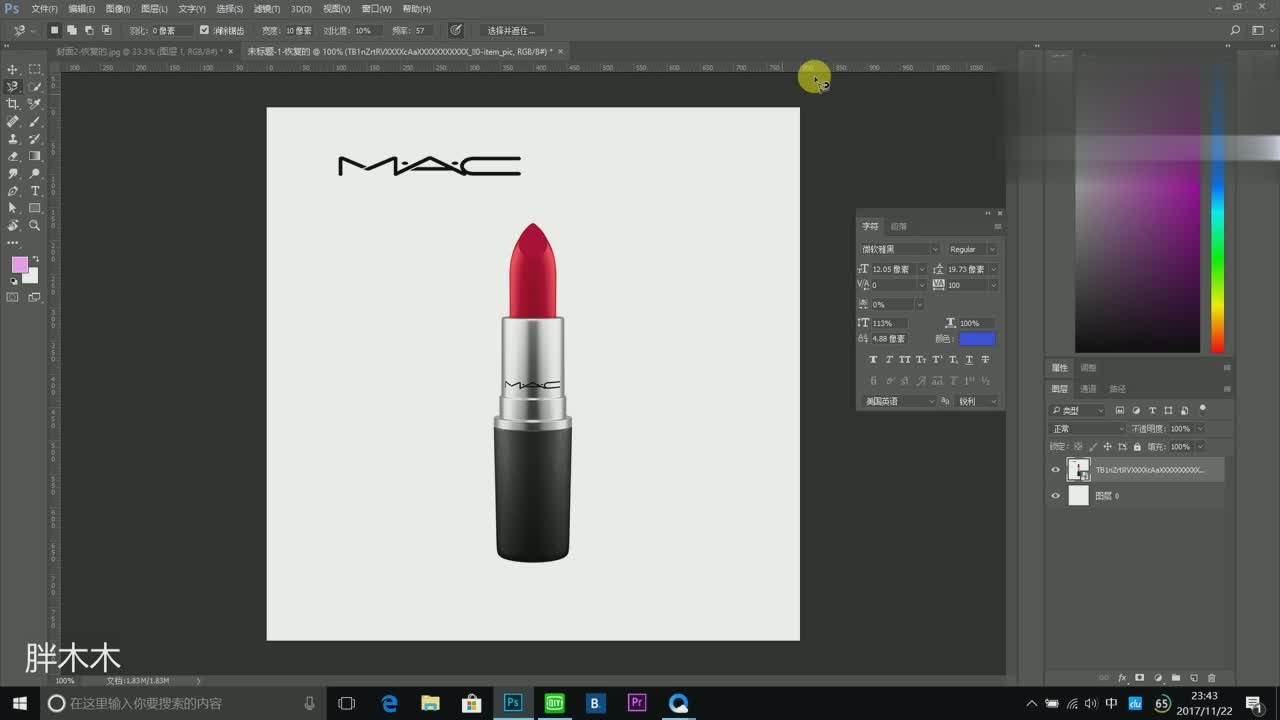Viewport: 1280px width, 720px height.
Task: Toggle Faux Italic in Character panel
Action: pos(889,360)
